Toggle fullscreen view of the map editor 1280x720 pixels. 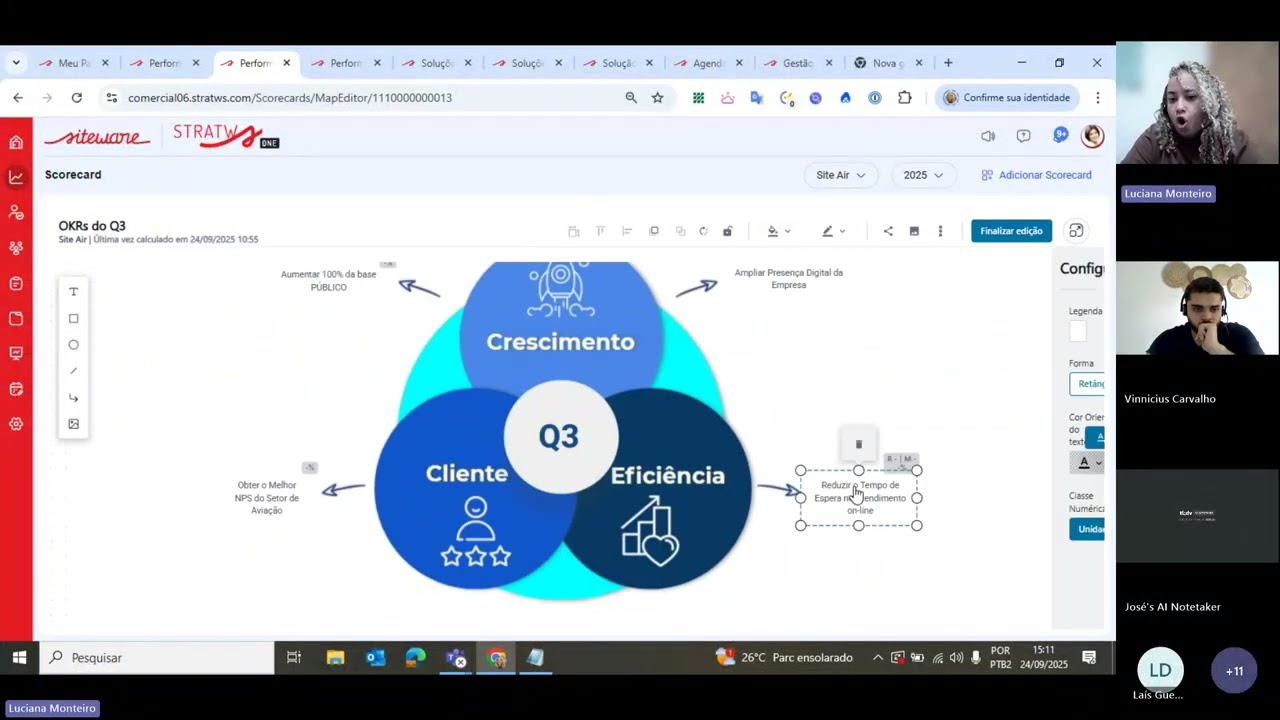click(1076, 231)
